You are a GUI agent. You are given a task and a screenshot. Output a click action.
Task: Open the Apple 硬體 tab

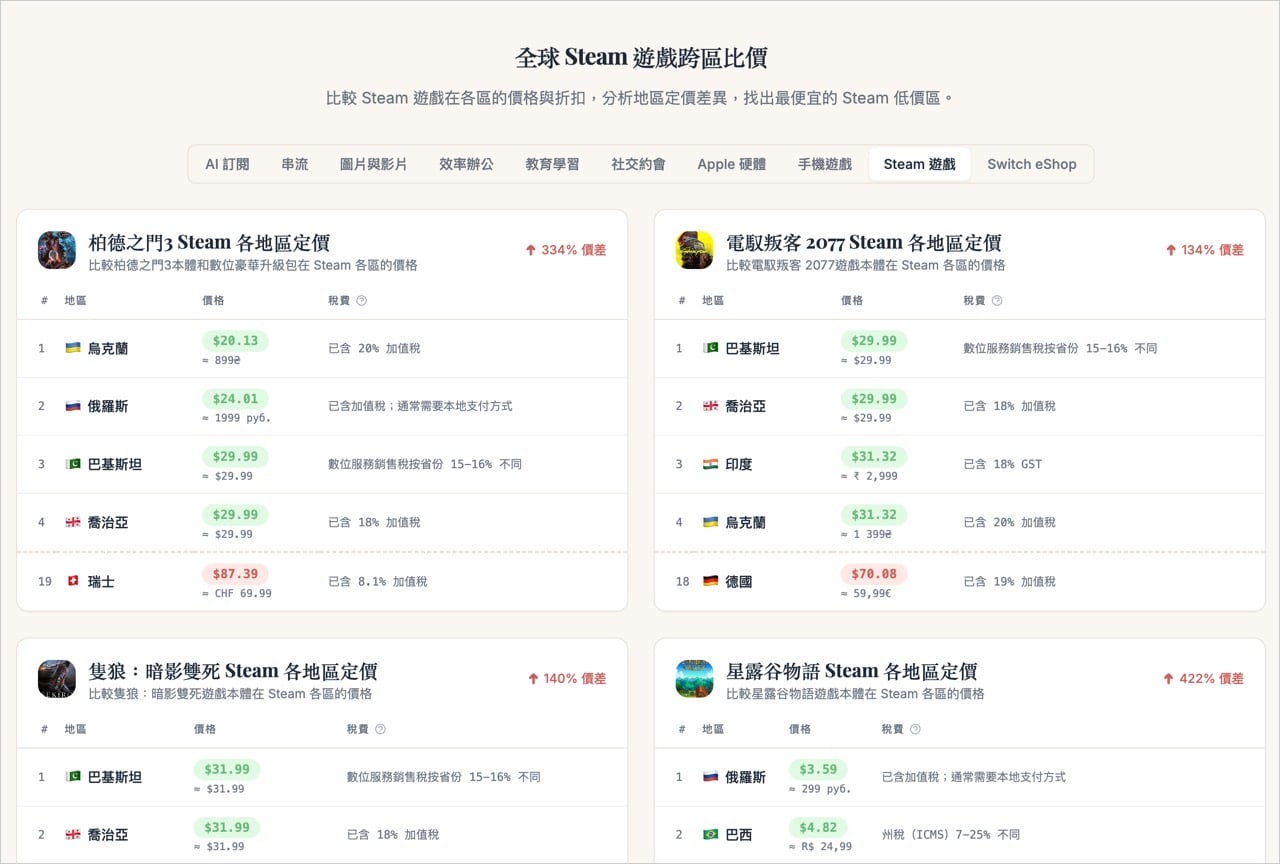[x=732, y=164]
